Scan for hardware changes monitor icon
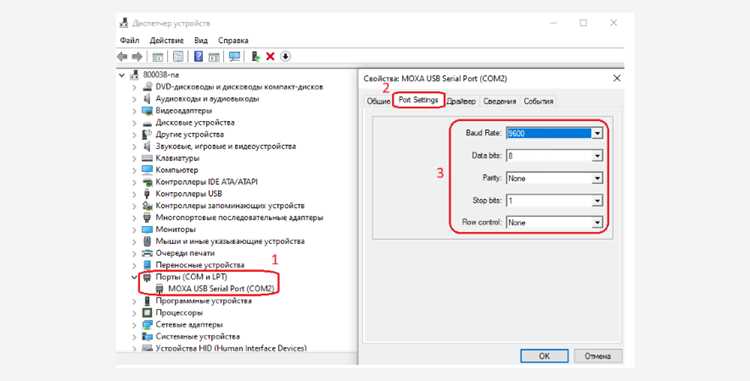This screenshot has width=750, height=381. 234,57
